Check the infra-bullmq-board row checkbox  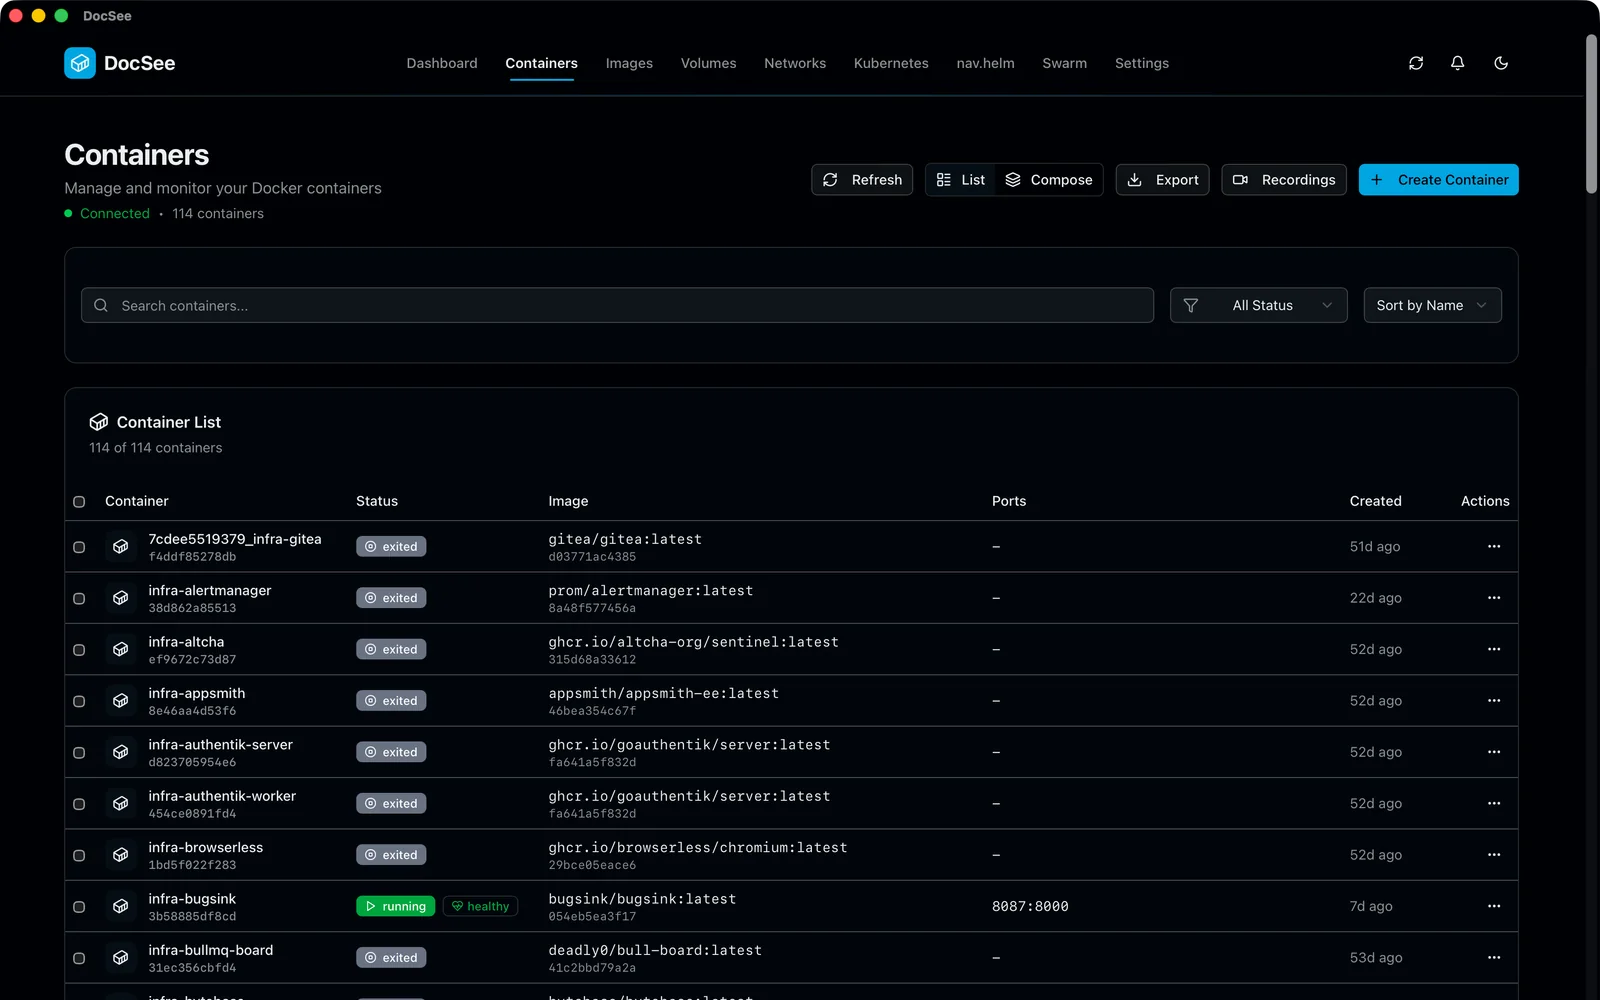(x=79, y=958)
